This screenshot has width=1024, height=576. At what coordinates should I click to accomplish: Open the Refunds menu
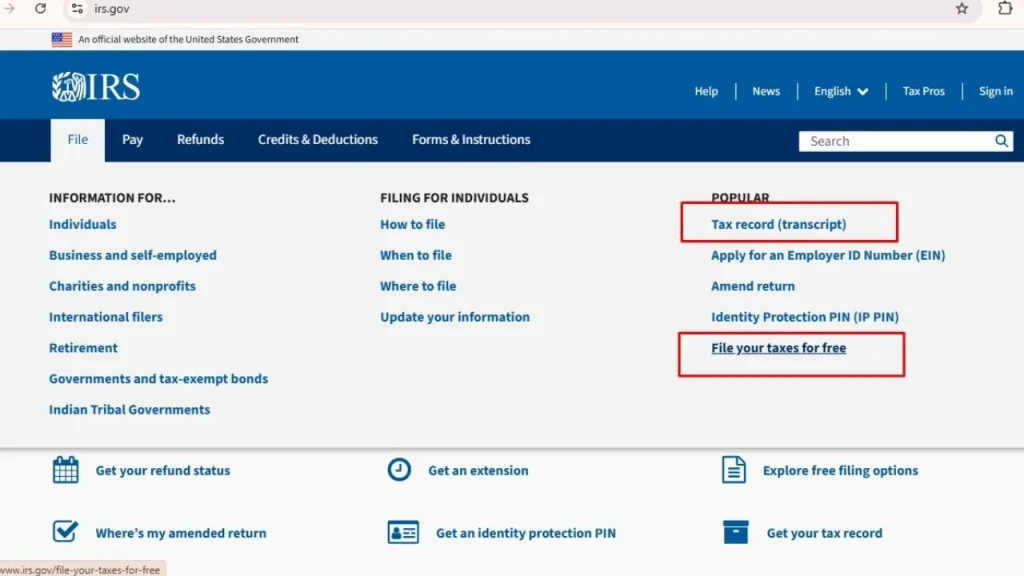click(200, 140)
